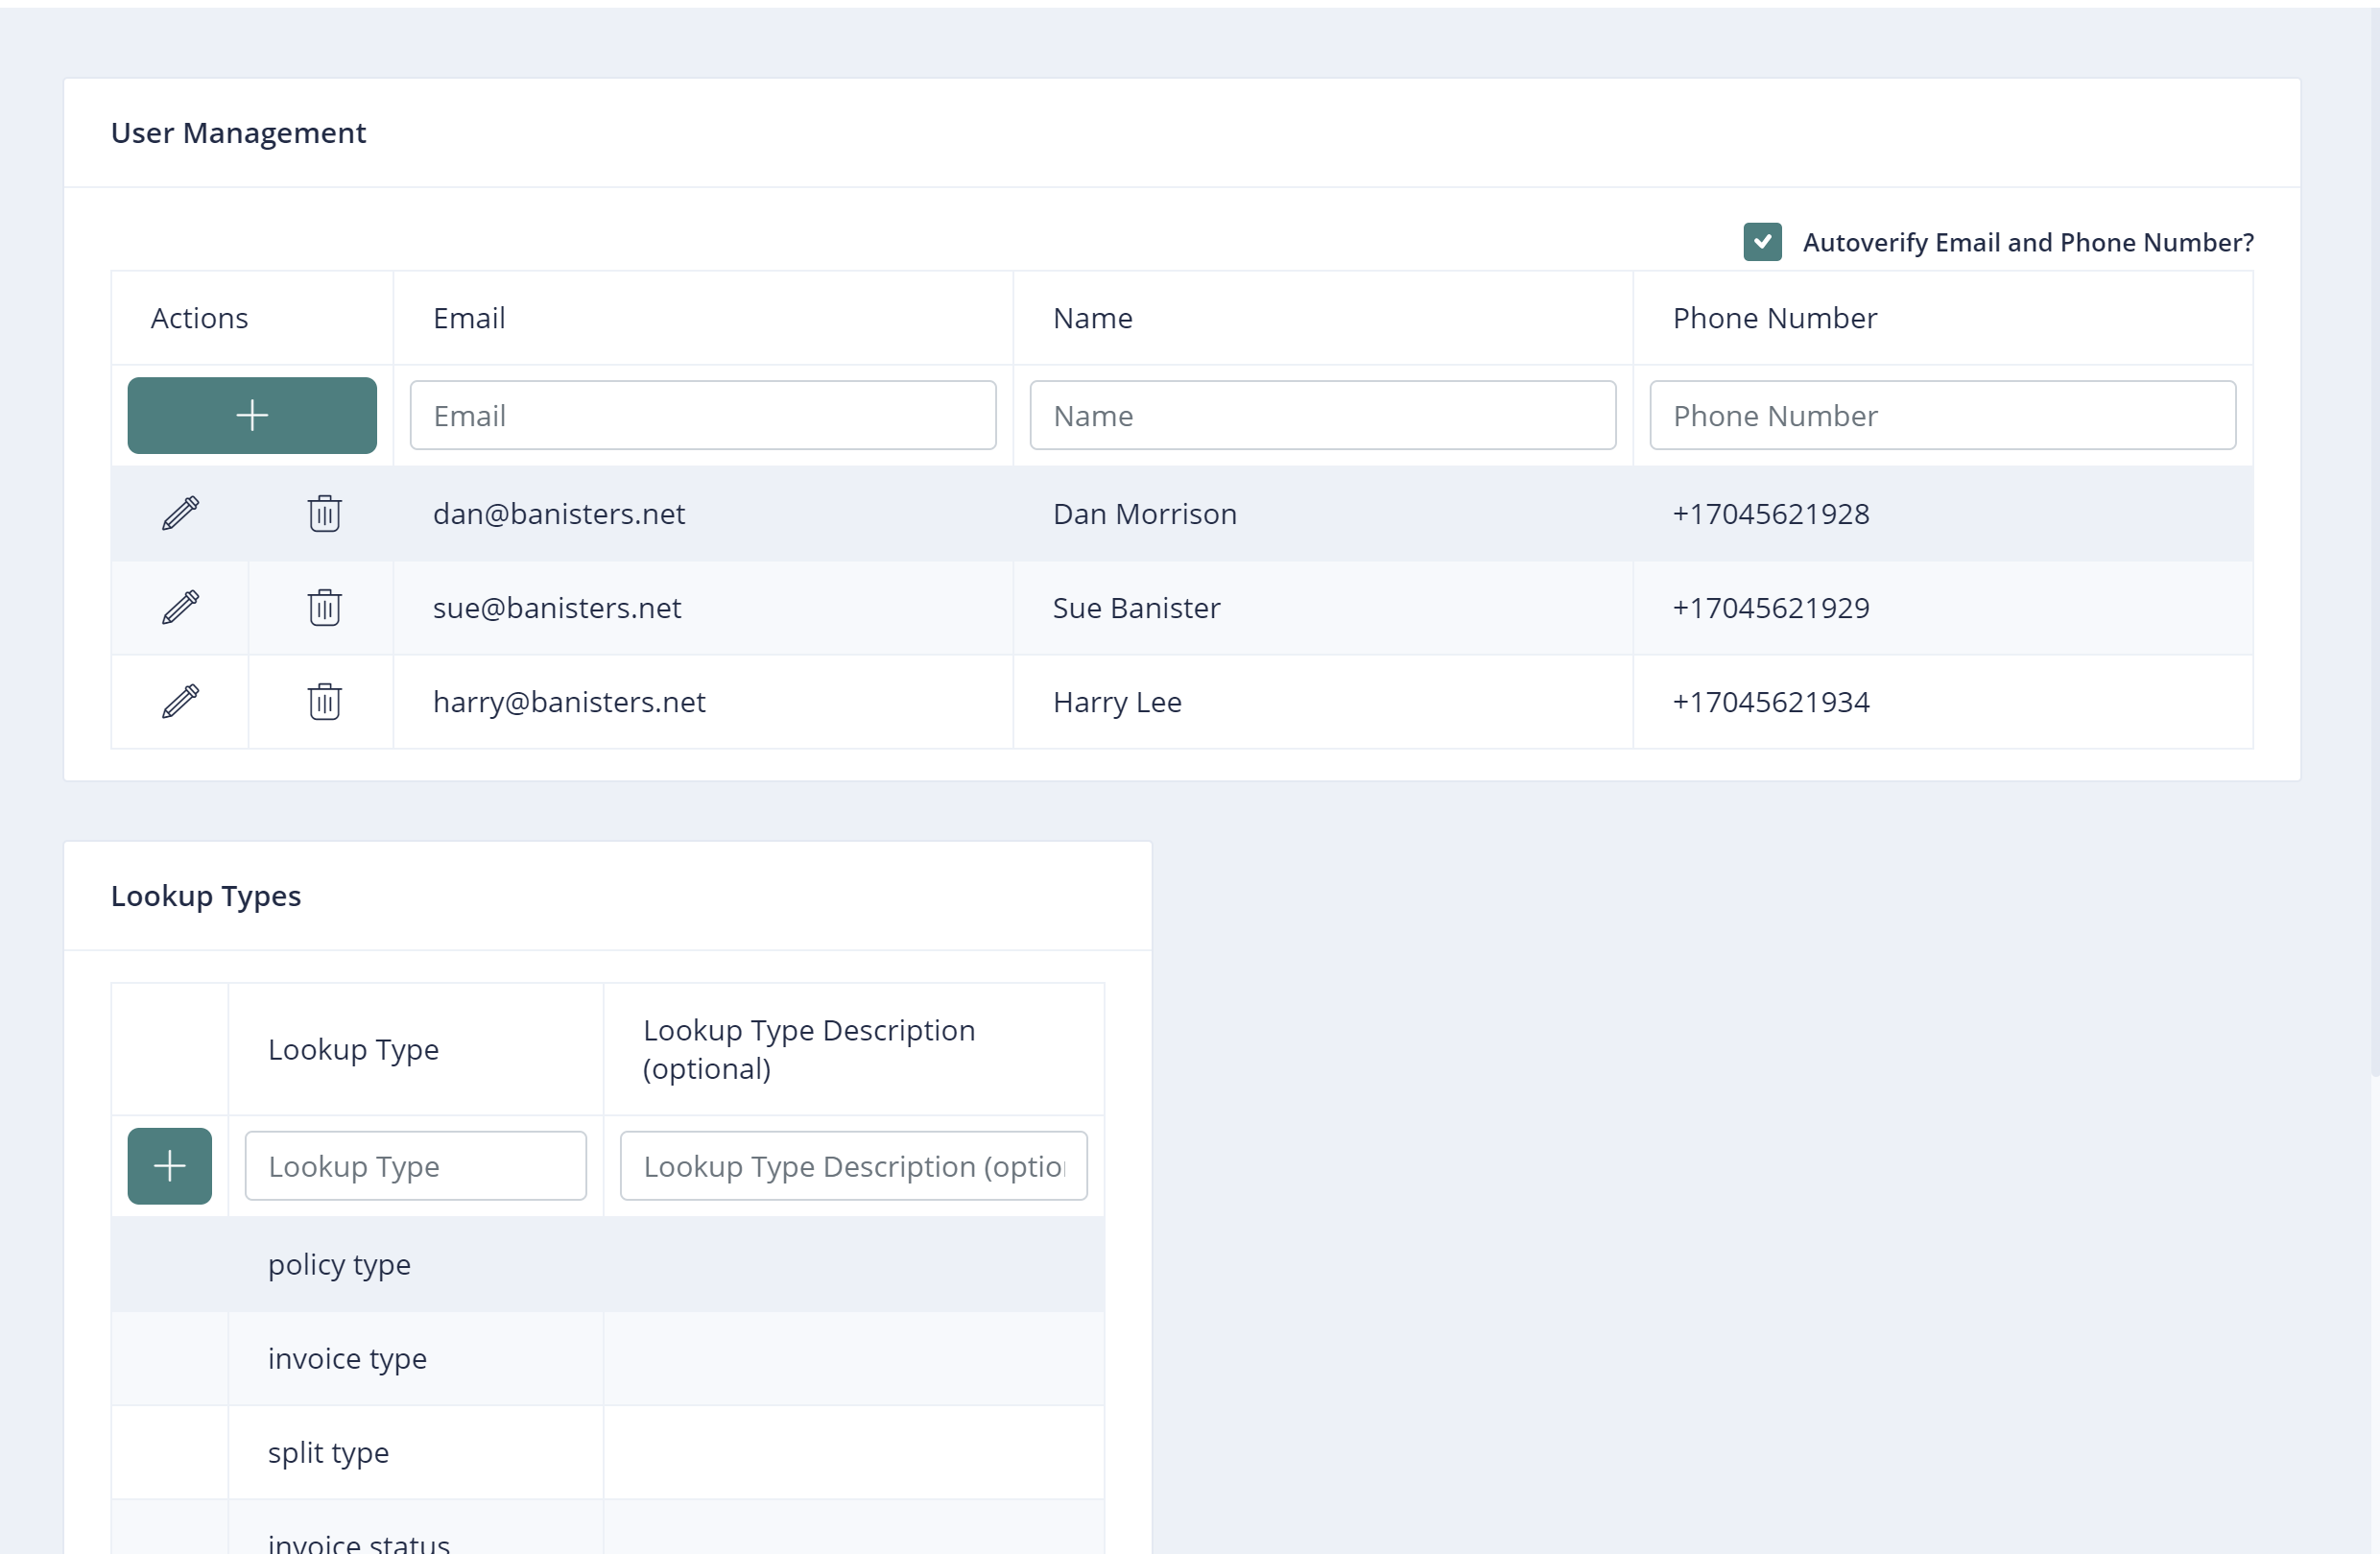
Task: Click the Phone Number column header
Action: [x=1774, y=318]
